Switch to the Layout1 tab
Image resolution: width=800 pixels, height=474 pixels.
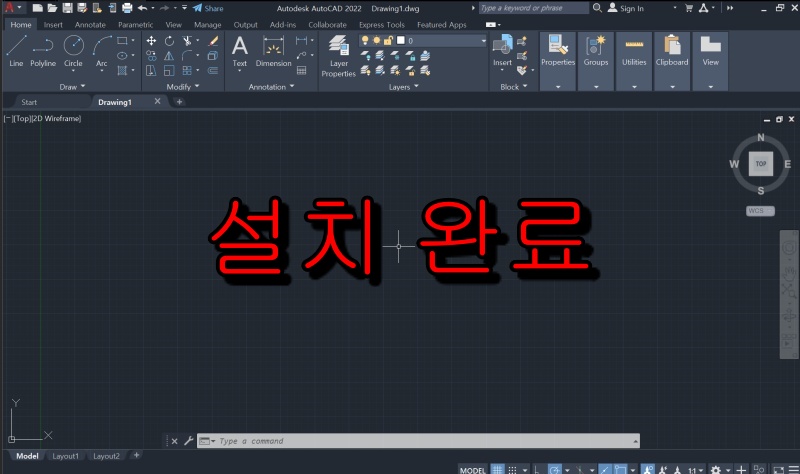tap(65, 456)
